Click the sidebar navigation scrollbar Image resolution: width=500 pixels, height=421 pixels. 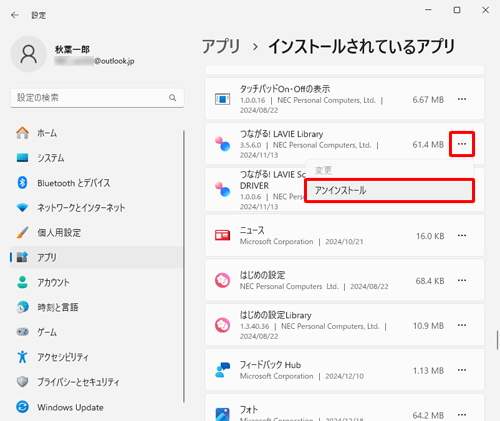click(184, 267)
